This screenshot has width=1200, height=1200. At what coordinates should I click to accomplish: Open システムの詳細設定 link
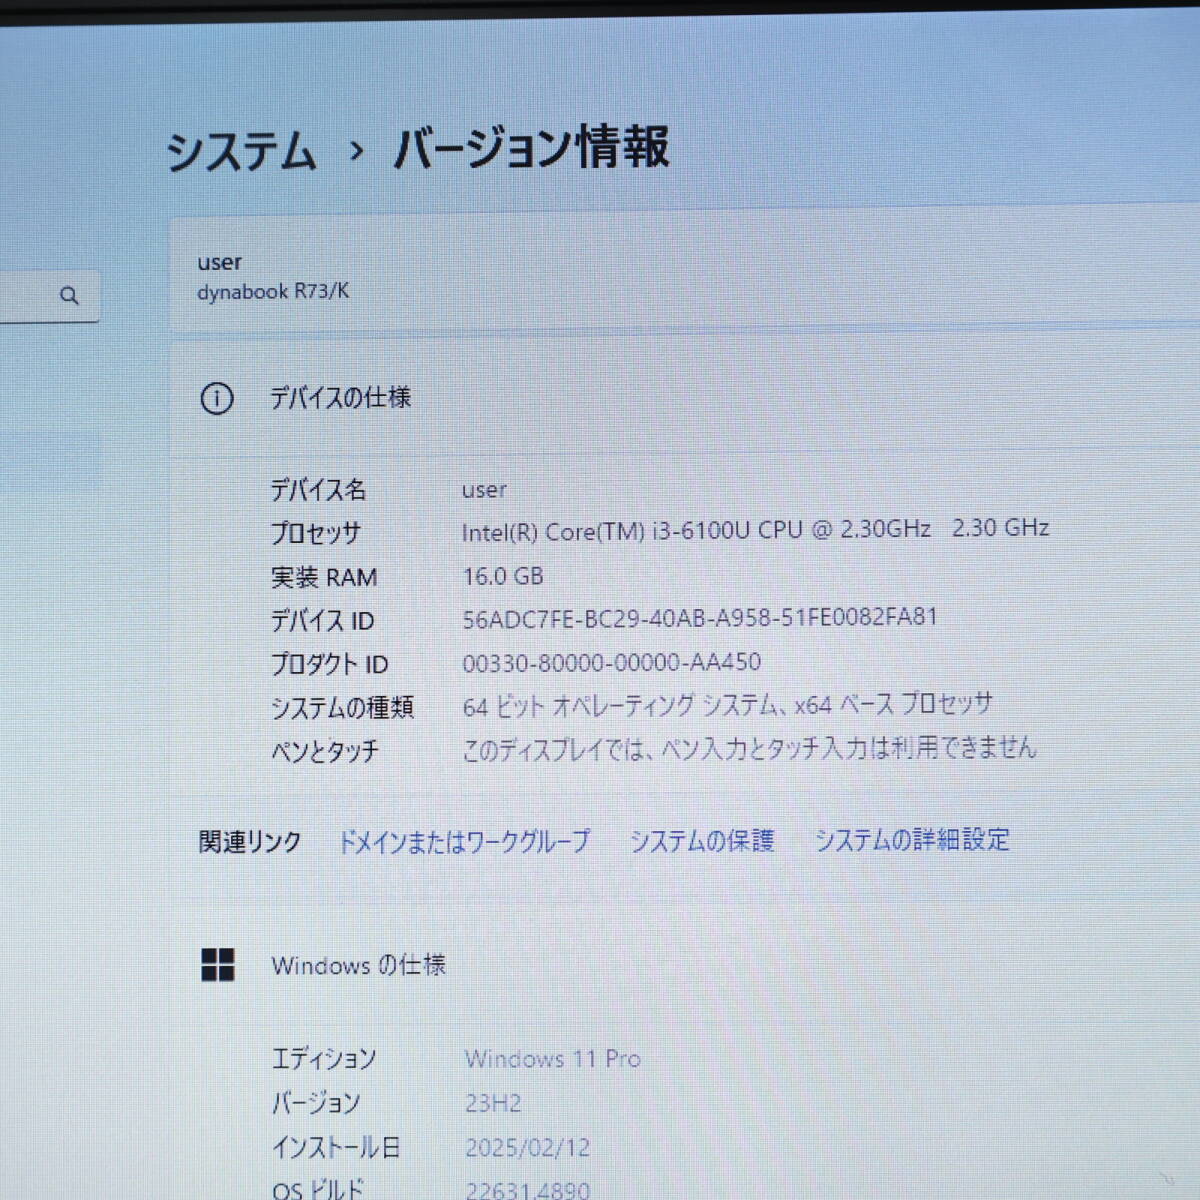912,840
